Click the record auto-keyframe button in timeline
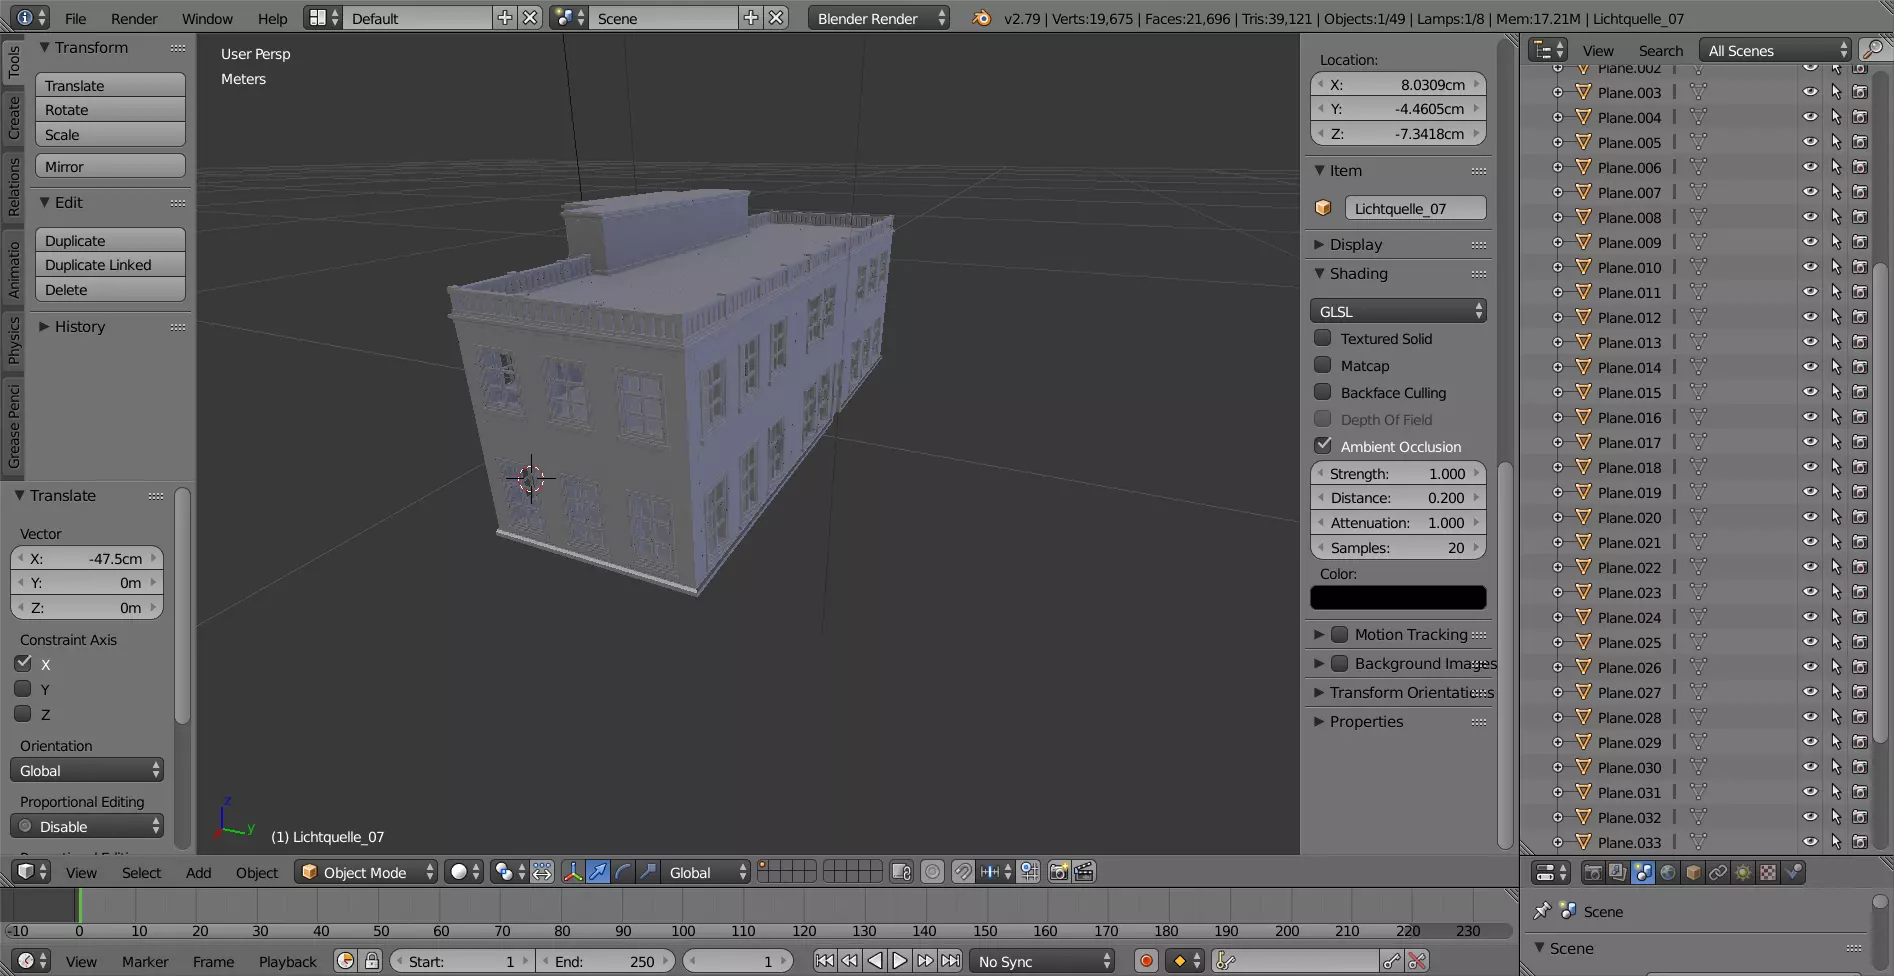The width and height of the screenshot is (1894, 976). [1146, 961]
